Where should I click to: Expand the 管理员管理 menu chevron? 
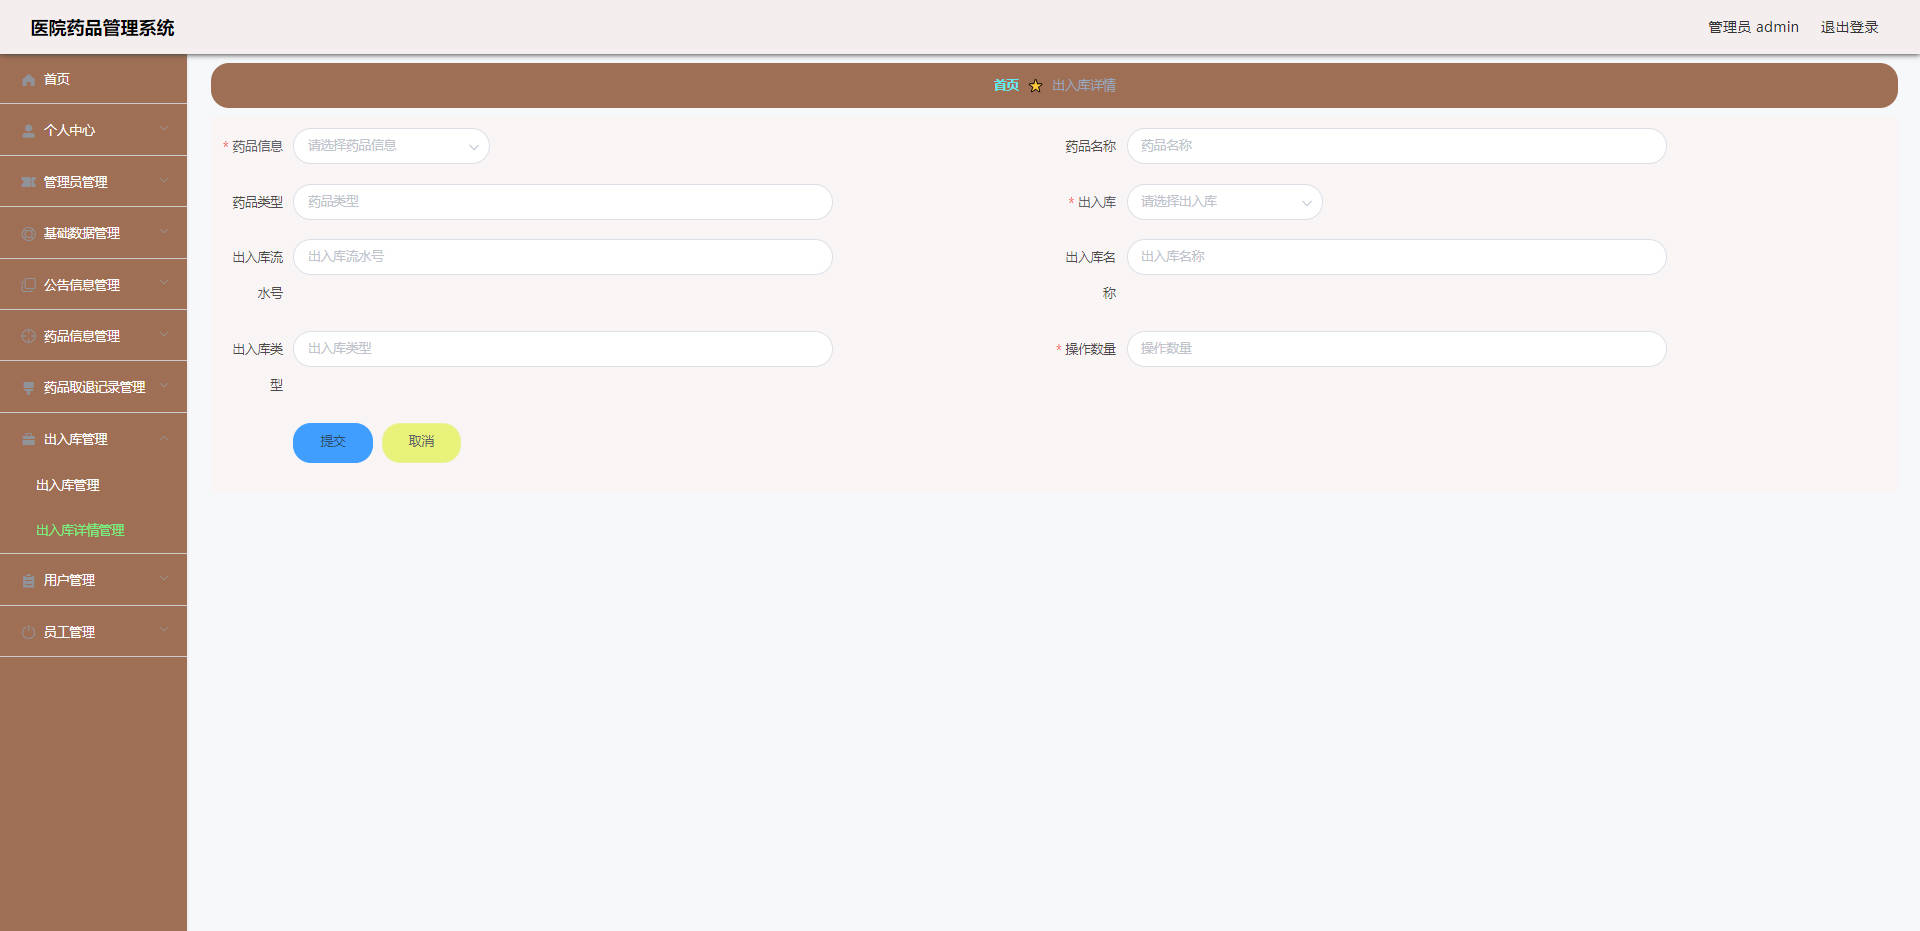point(164,180)
